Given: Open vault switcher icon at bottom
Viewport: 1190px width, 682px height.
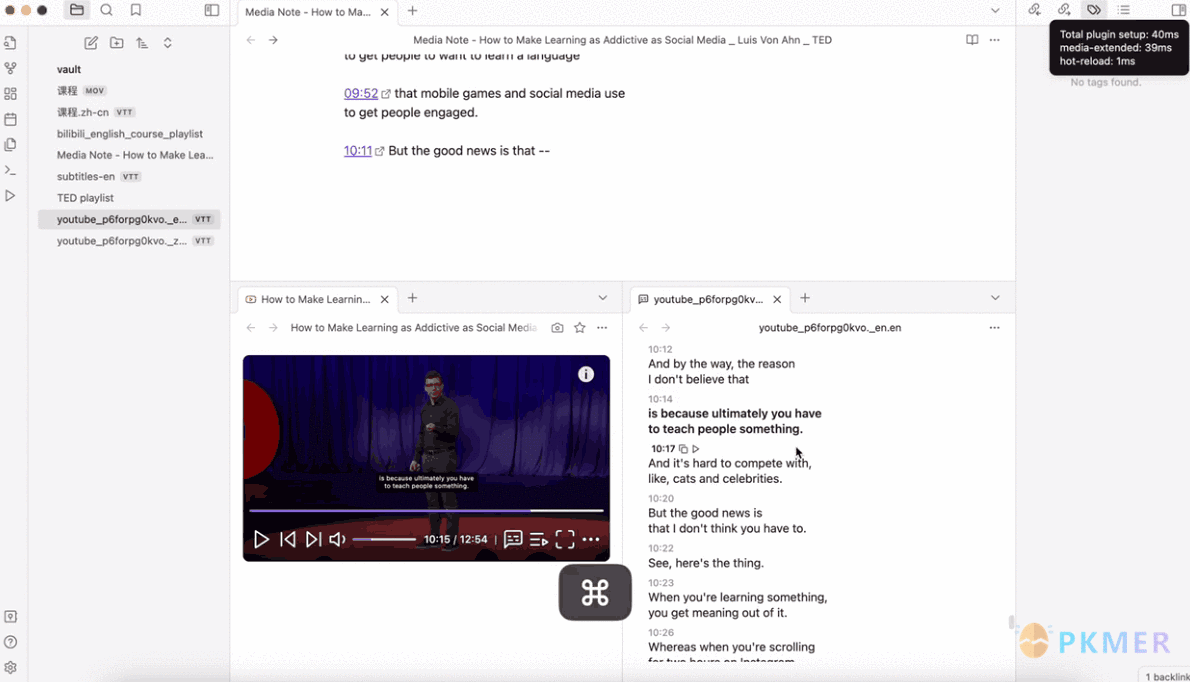Looking at the screenshot, I should click(11, 617).
